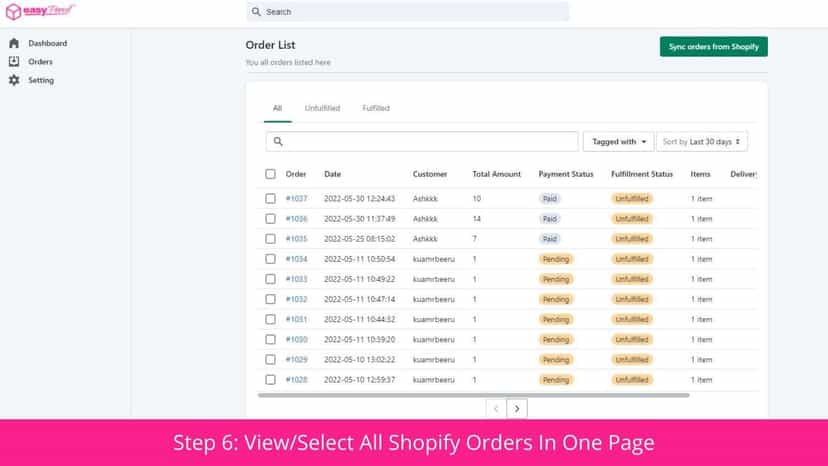The height and width of the screenshot is (466, 828).
Task: Go to previous page of orders
Action: click(496, 408)
